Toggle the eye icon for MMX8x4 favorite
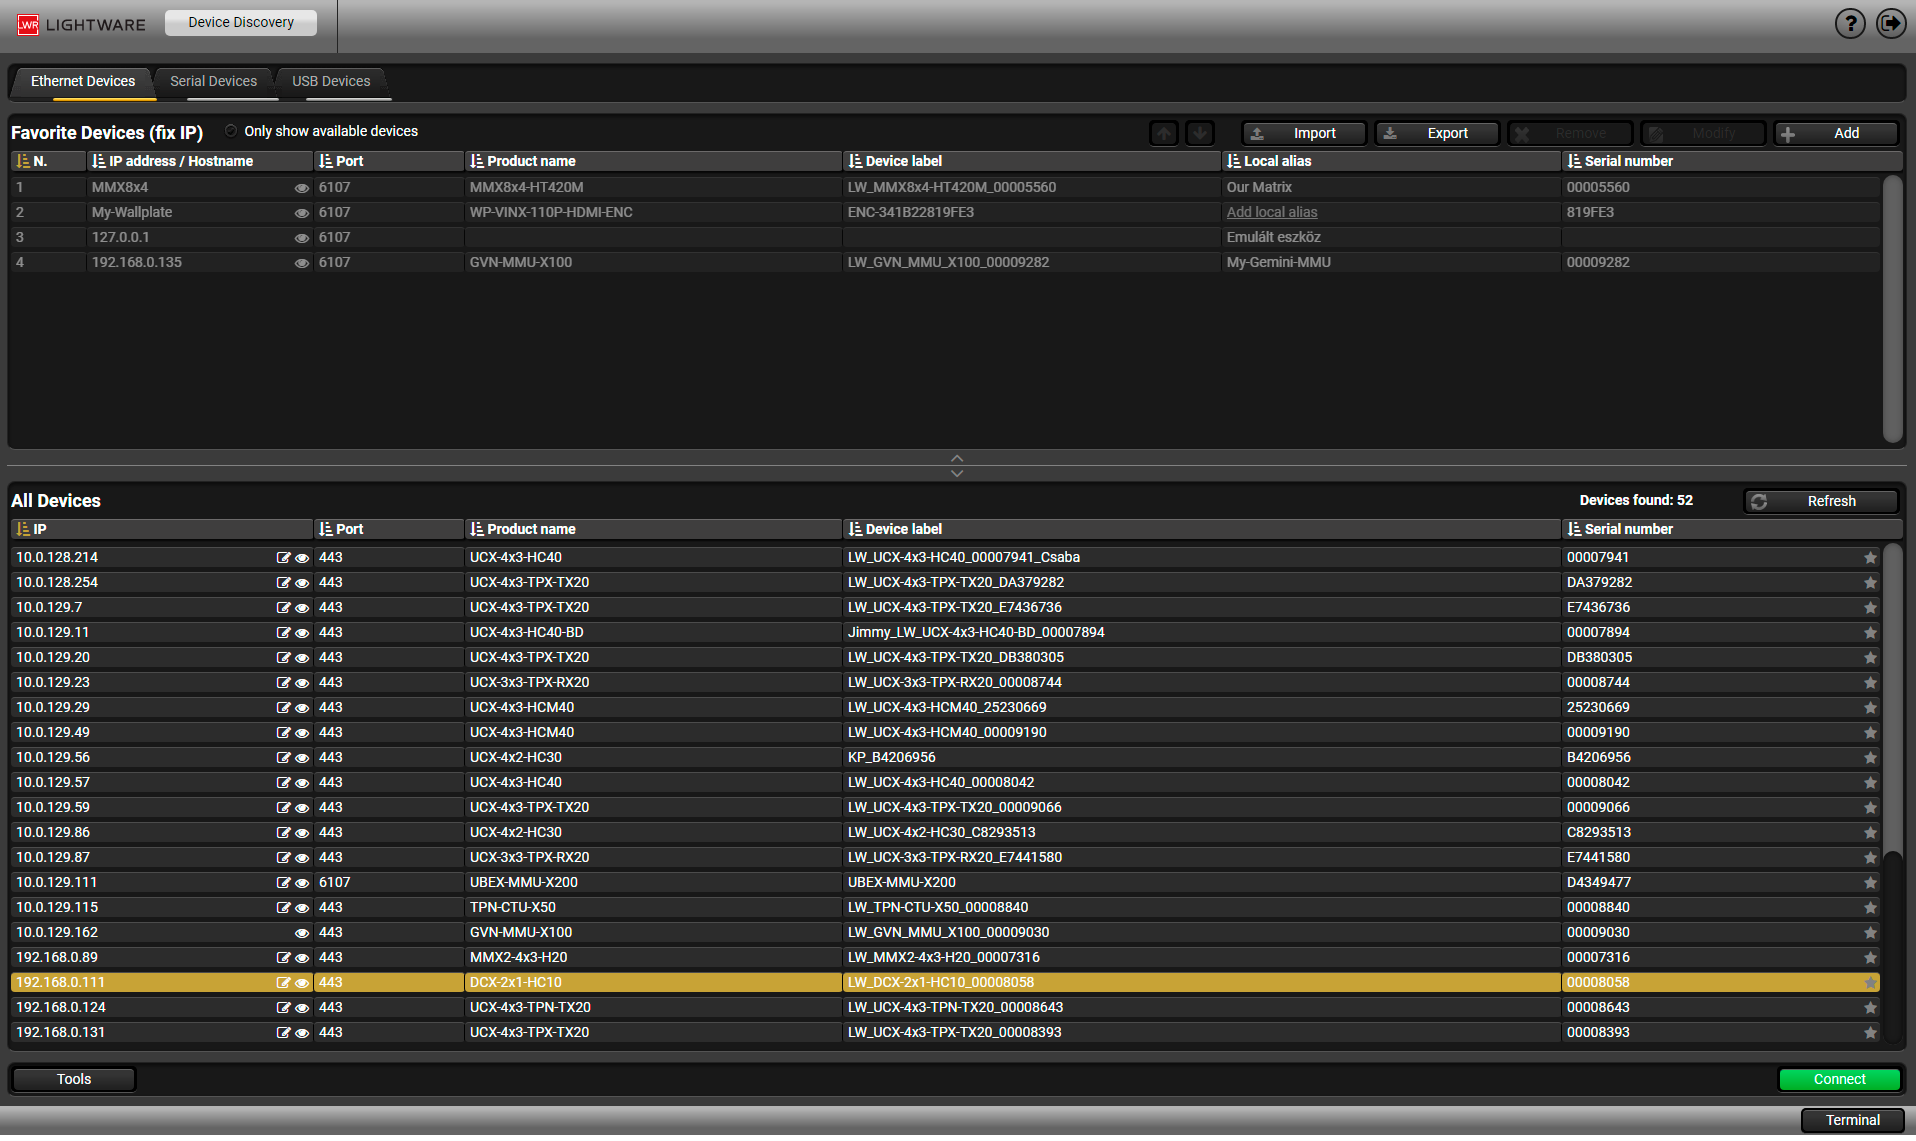Viewport: 1916px width, 1141px height. point(301,188)
